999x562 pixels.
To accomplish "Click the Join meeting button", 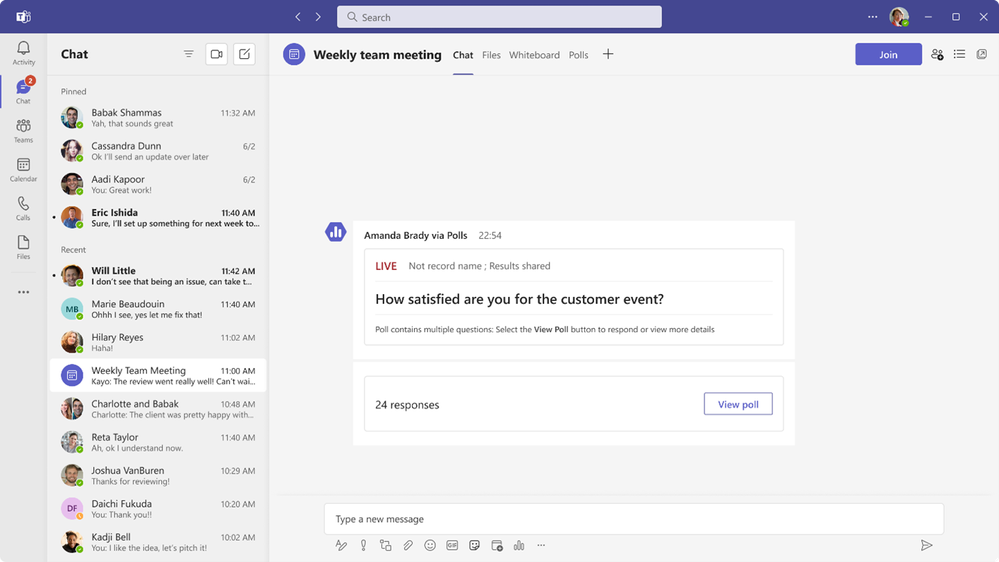I will pos(888,55).
